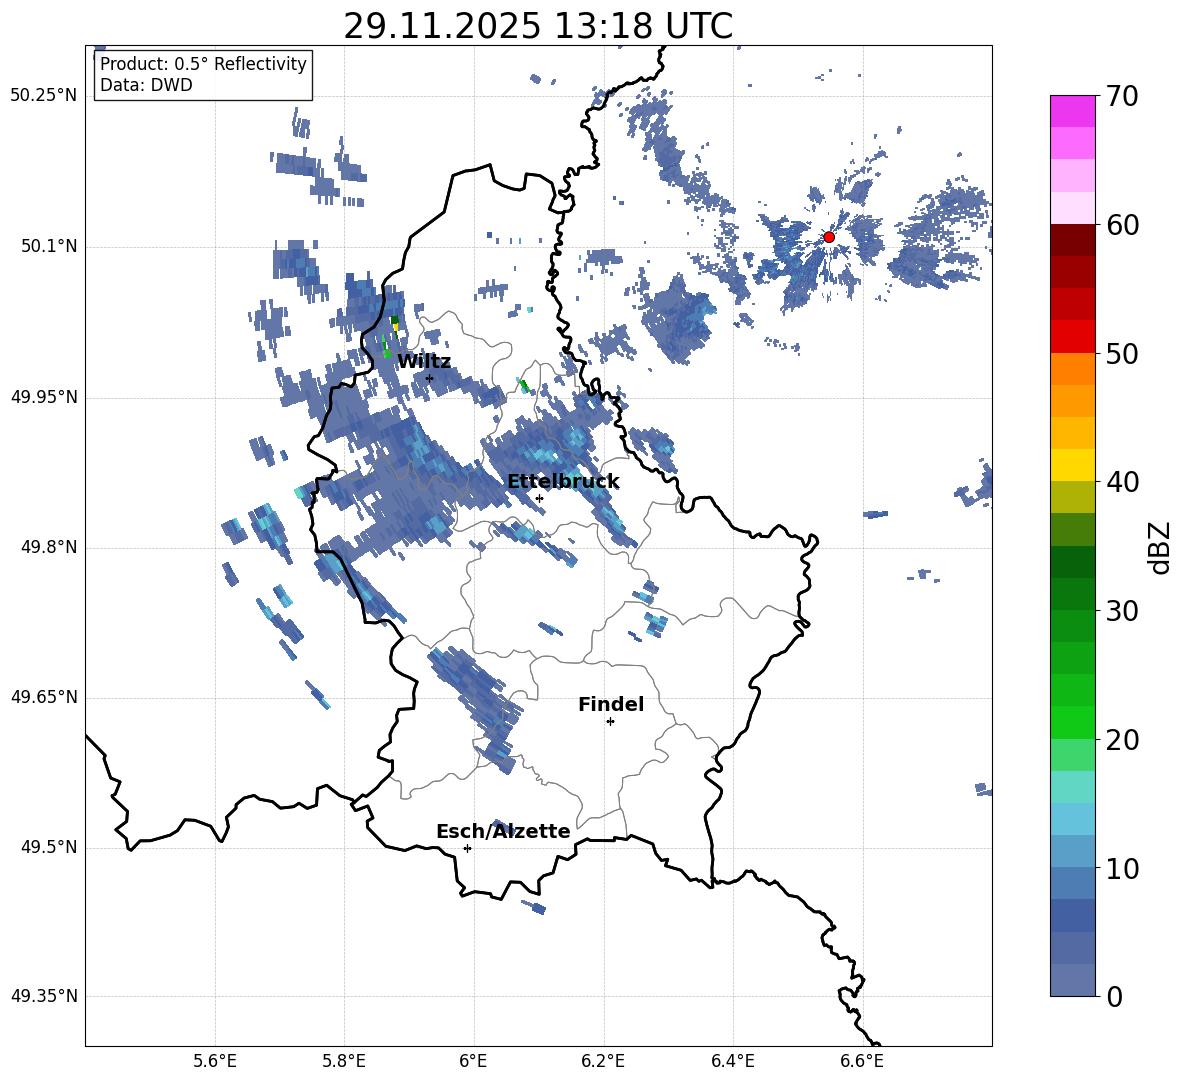Image resolution: width=1184 pixels, height=1081 pixels.
Task: Click the dBZ colorbar axis label
Action: pos(1159,547)
